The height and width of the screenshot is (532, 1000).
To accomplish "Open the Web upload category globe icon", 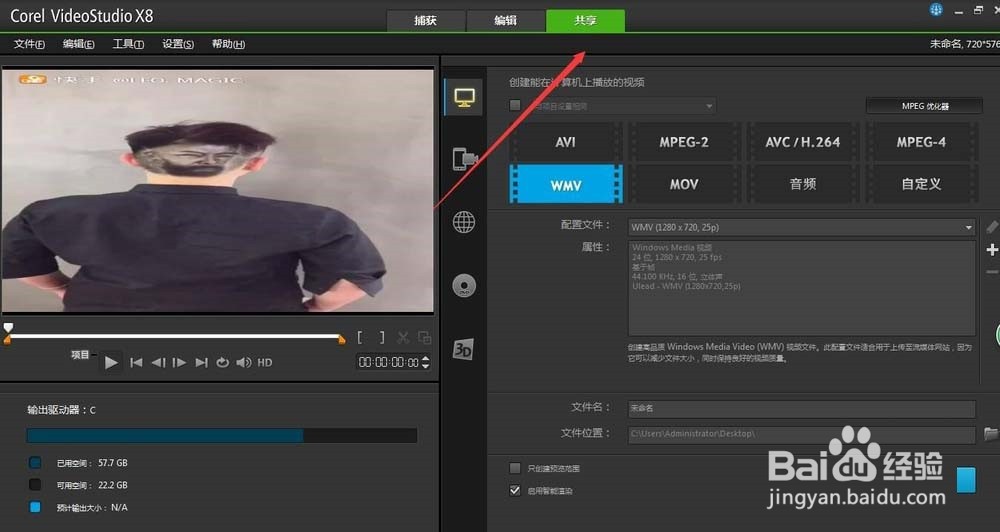I will click(464, 222).
